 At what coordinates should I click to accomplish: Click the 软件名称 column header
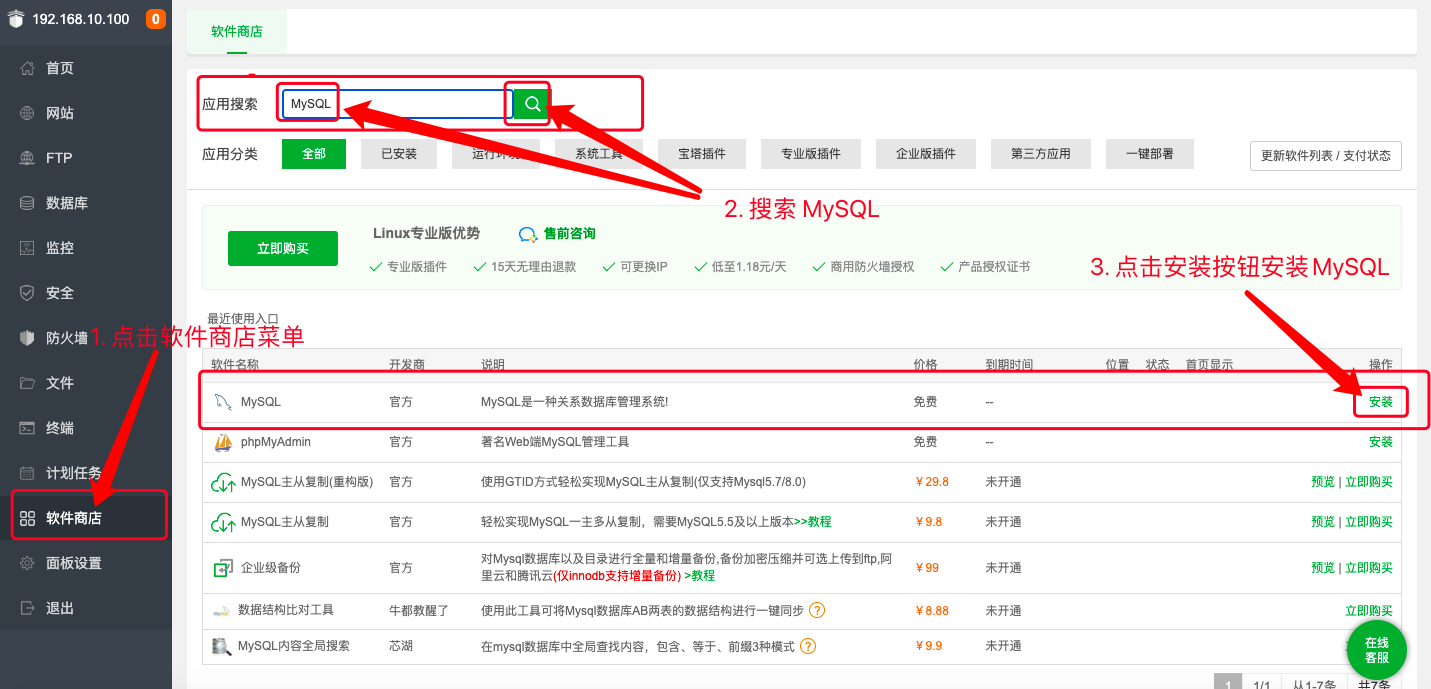click(235, 365)
